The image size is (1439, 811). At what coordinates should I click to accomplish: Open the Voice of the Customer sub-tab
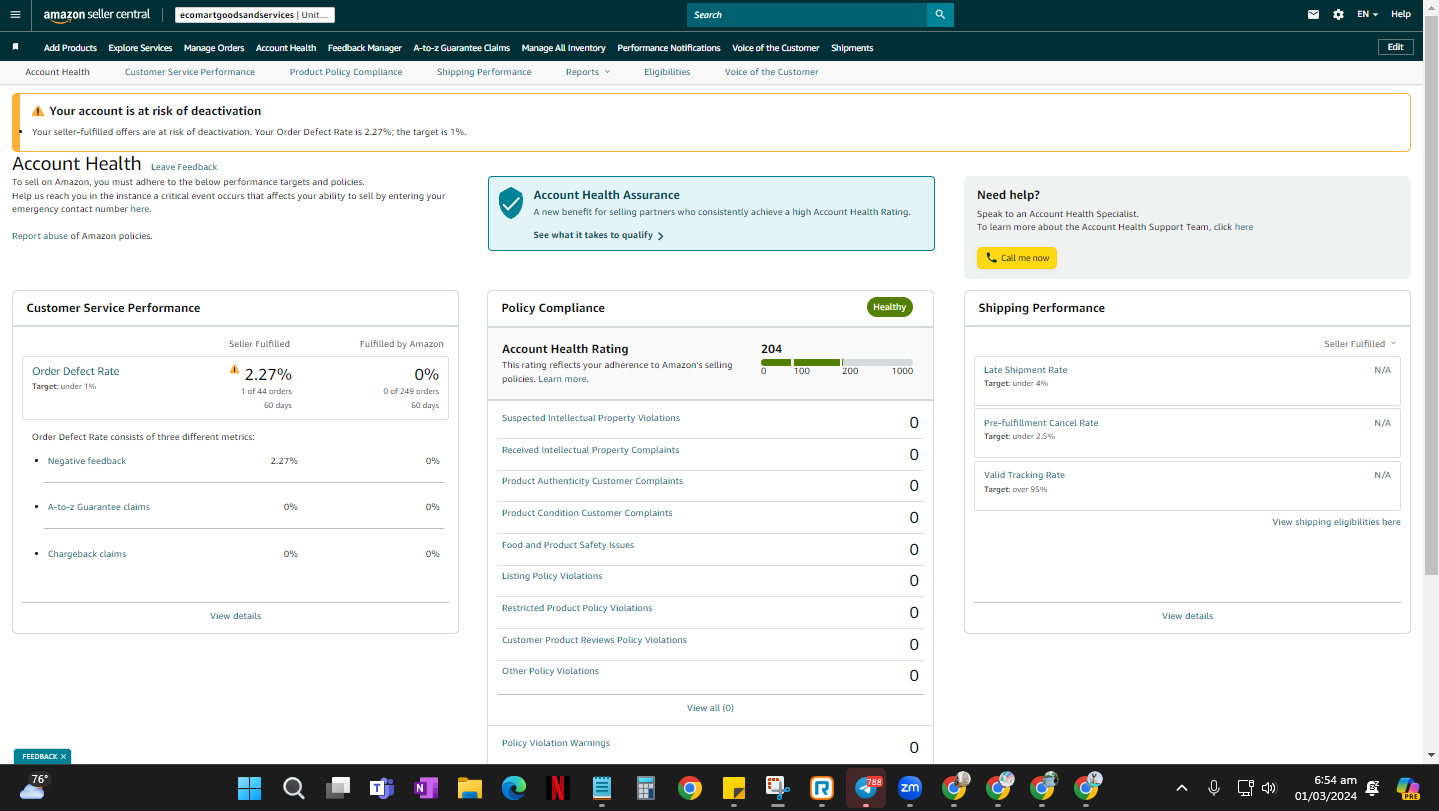click(771, 72)
